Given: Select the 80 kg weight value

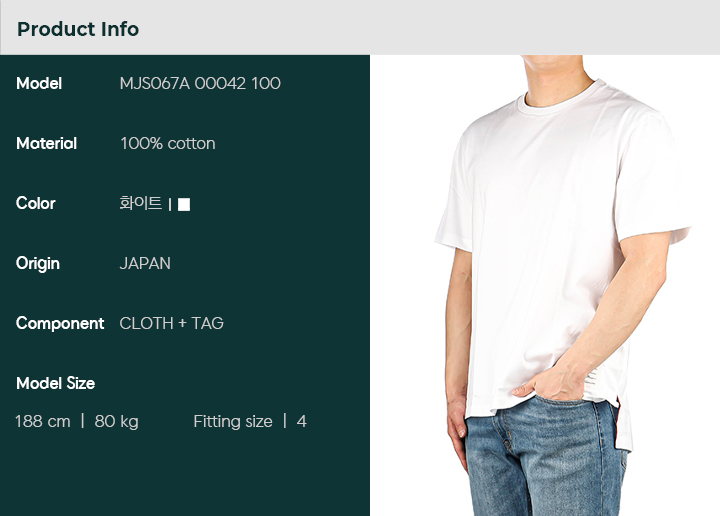Looking at the screenshot, I should click(x=117, y=422).
